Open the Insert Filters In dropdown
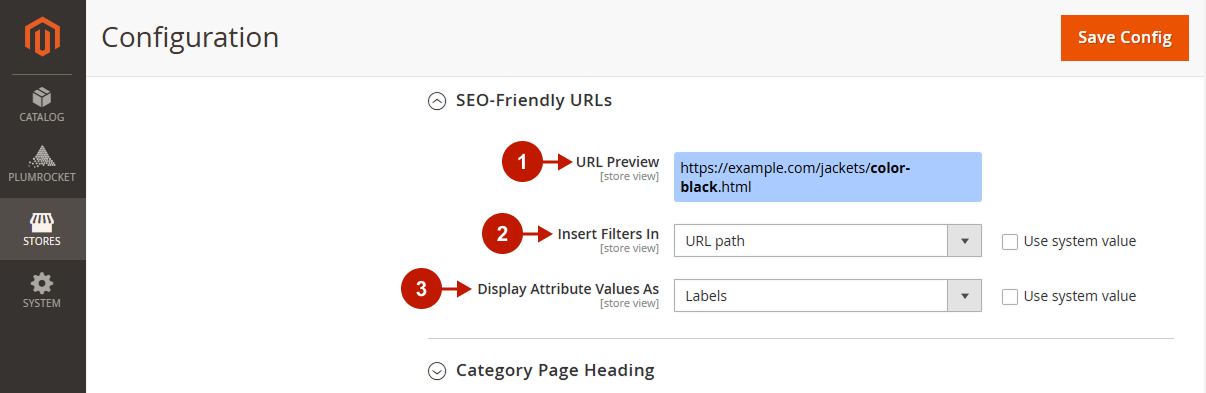 tap(827, 241)
